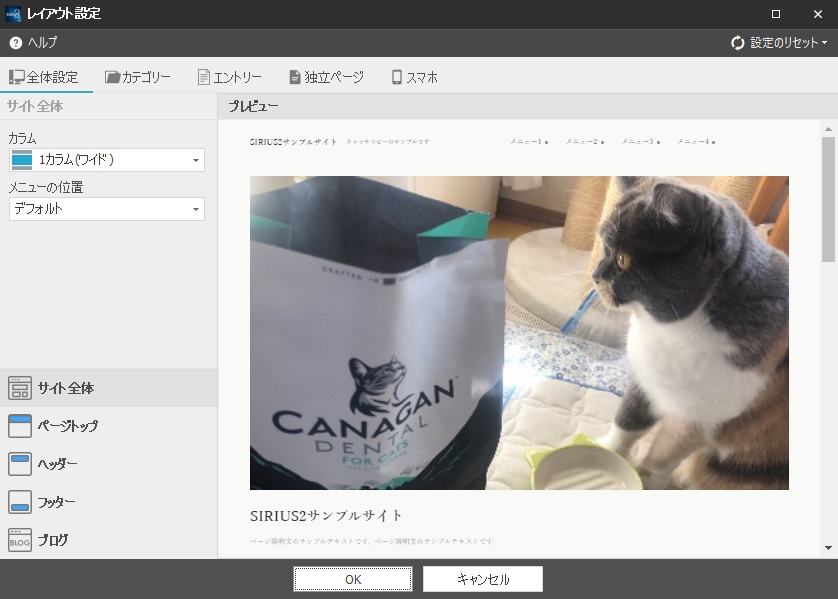Click the ページトップ section icon
Viewport: 838px width, 599px height.
tap(20, 426)
